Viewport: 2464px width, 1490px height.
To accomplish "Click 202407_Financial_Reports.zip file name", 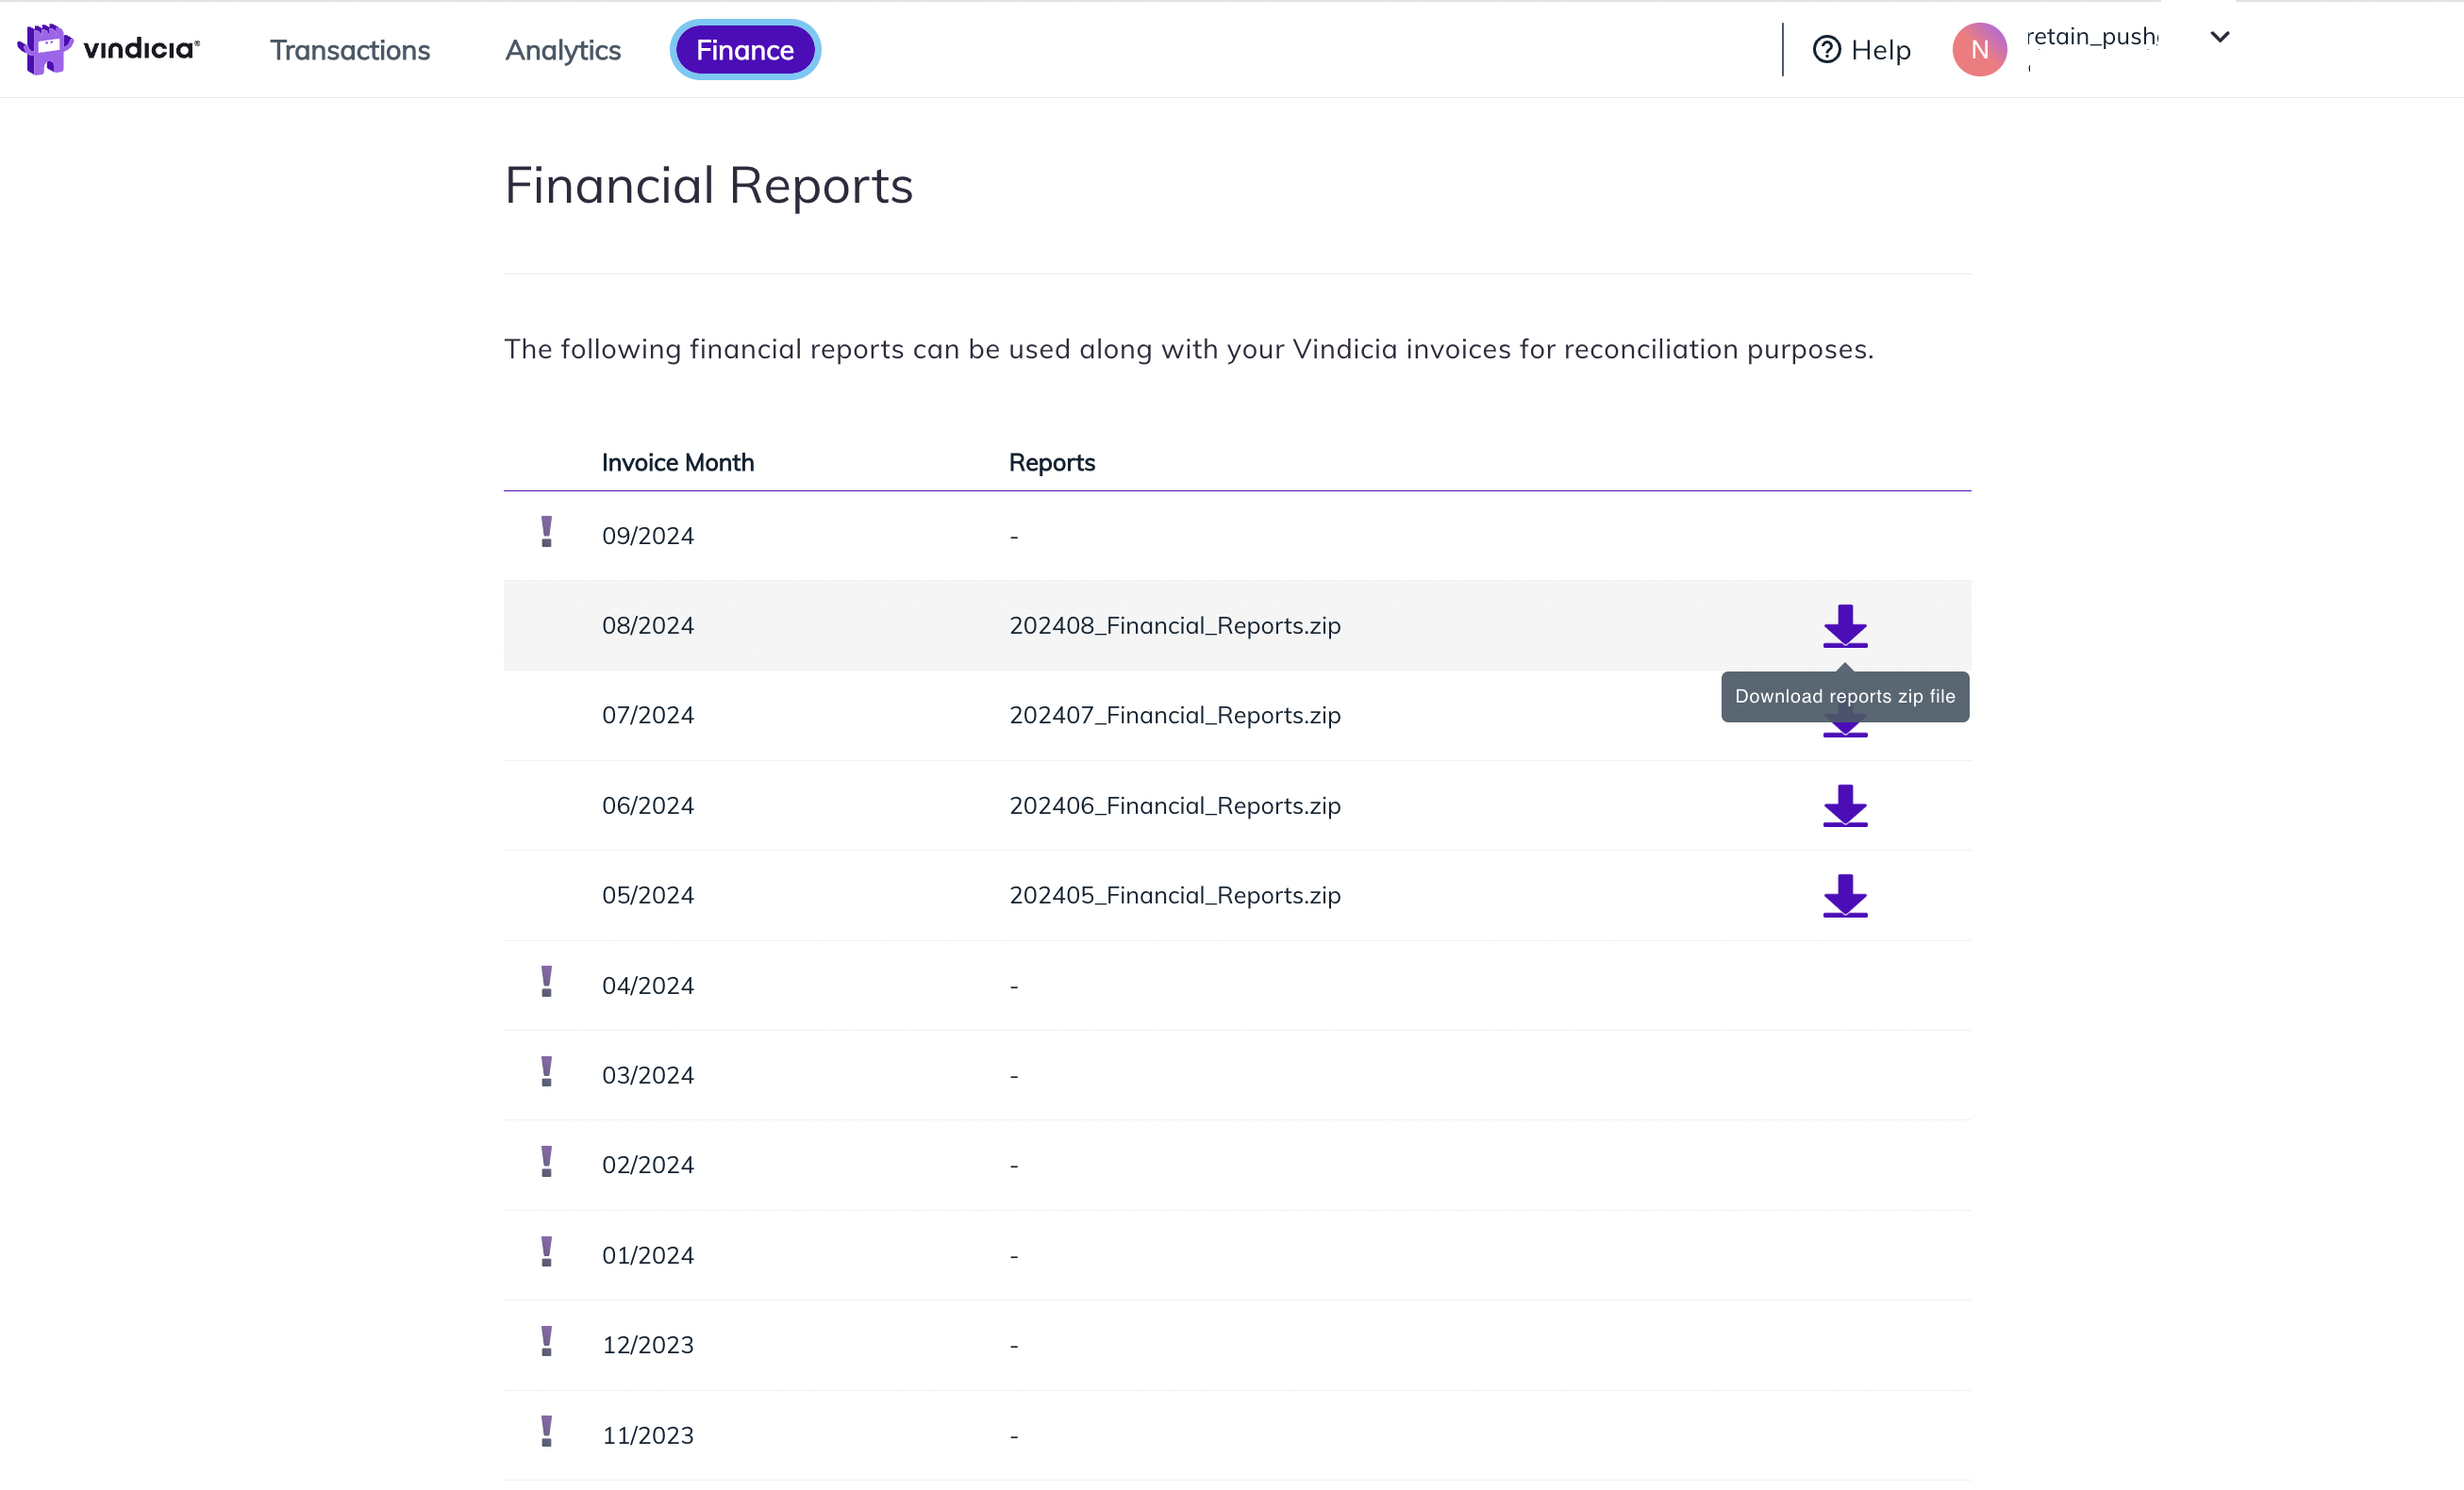I will [1175, 716].
